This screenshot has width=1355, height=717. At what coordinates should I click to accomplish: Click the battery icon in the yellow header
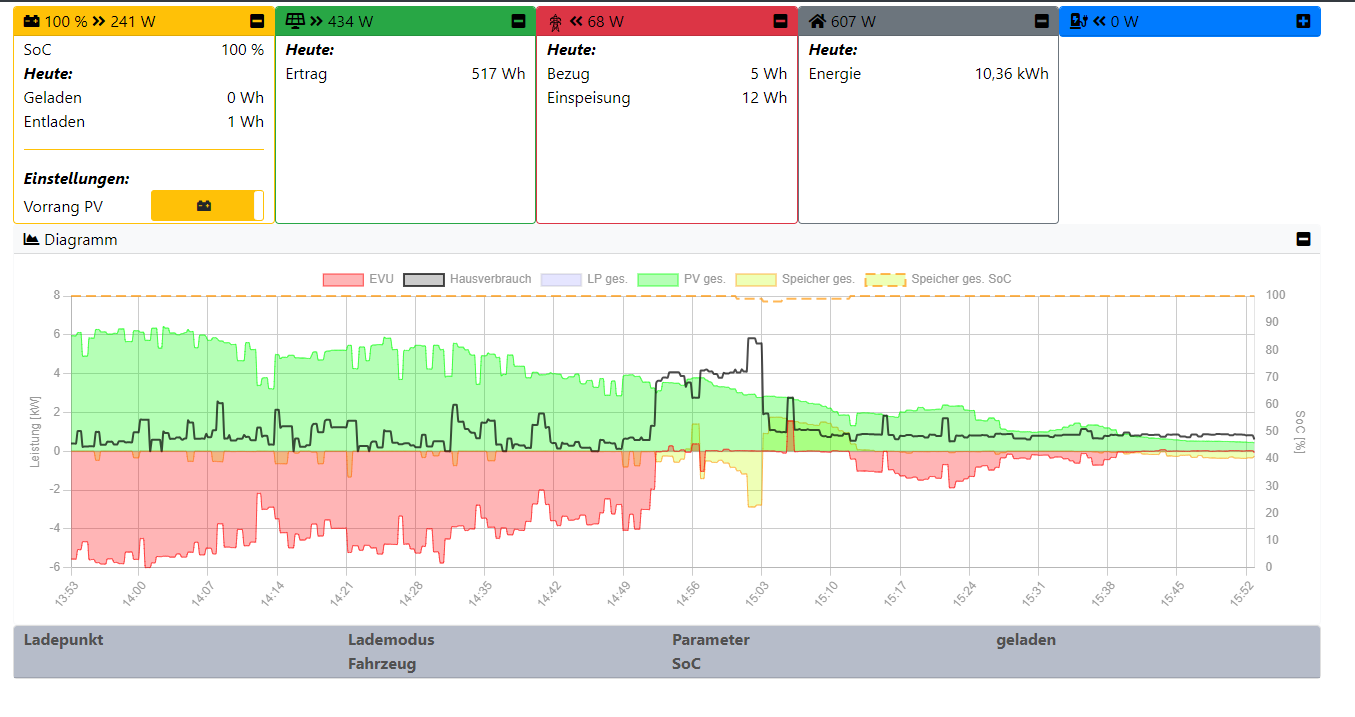point(32,21)
